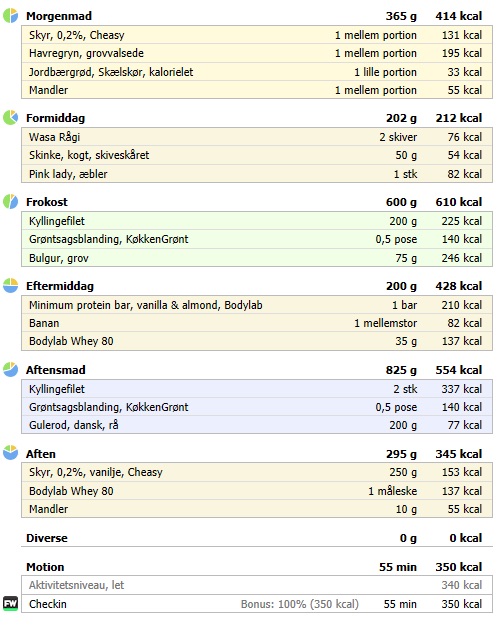Select the Morgenmad meal heading

coord(59,16)
